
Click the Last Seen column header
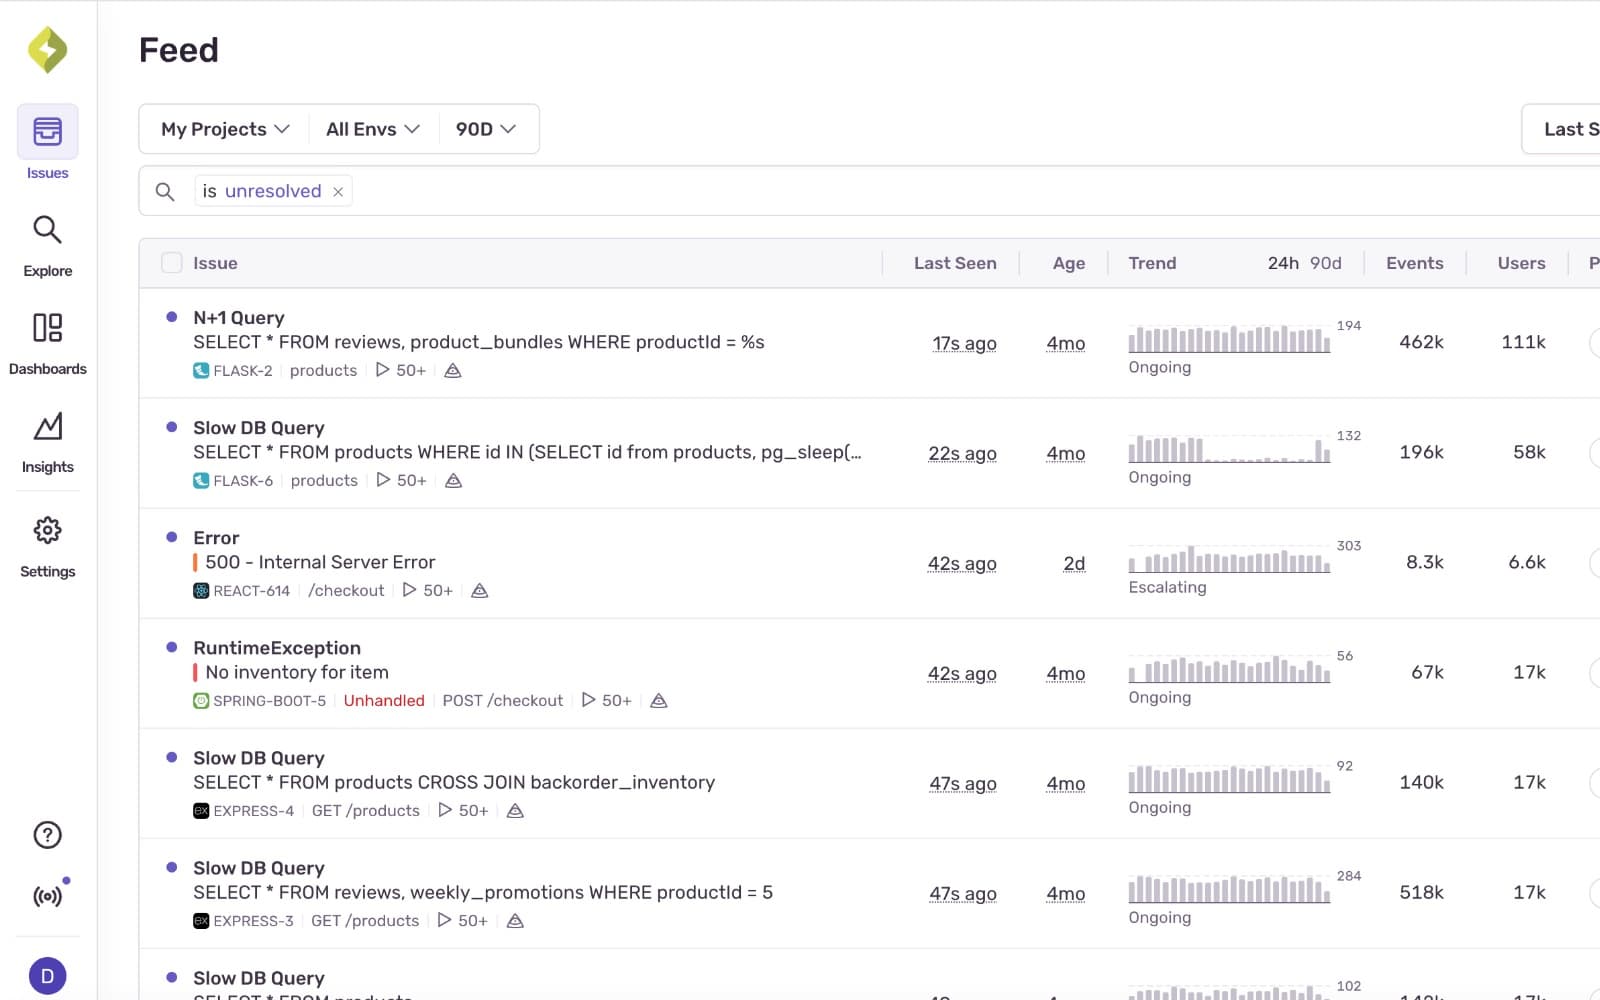(955, 263)
